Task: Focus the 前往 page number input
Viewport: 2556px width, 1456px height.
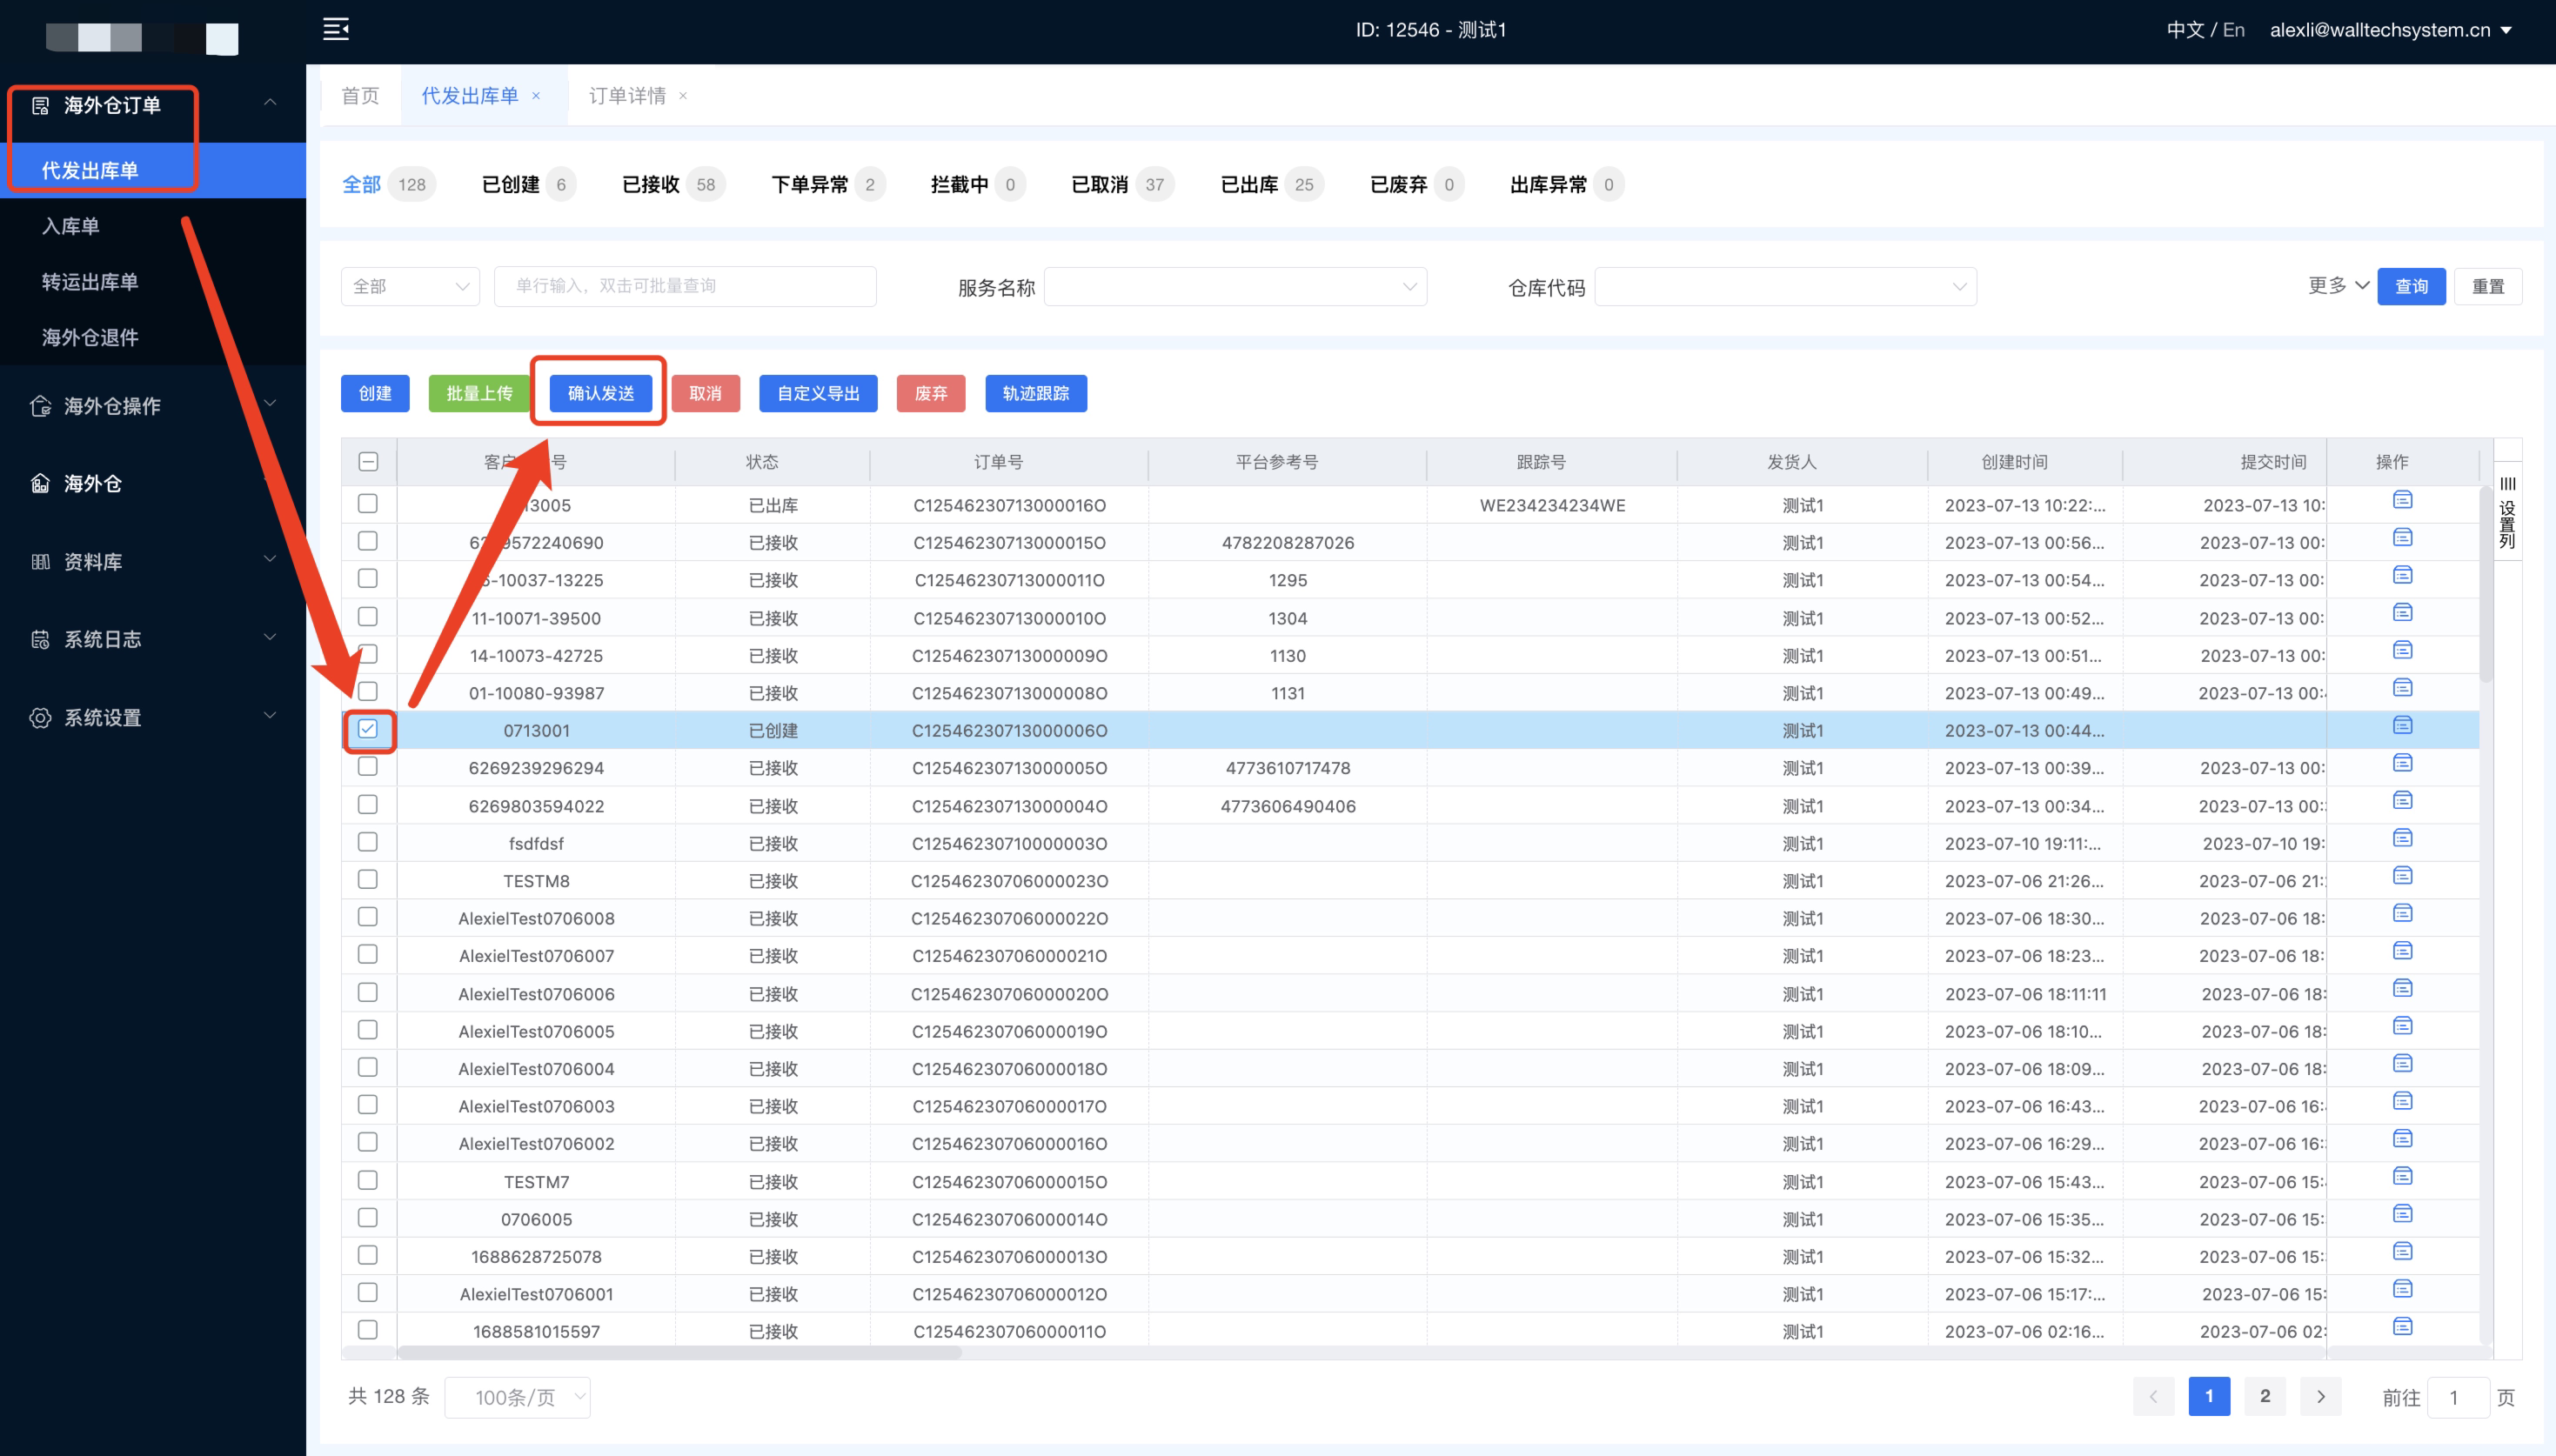Action: pos(2458,1397)
